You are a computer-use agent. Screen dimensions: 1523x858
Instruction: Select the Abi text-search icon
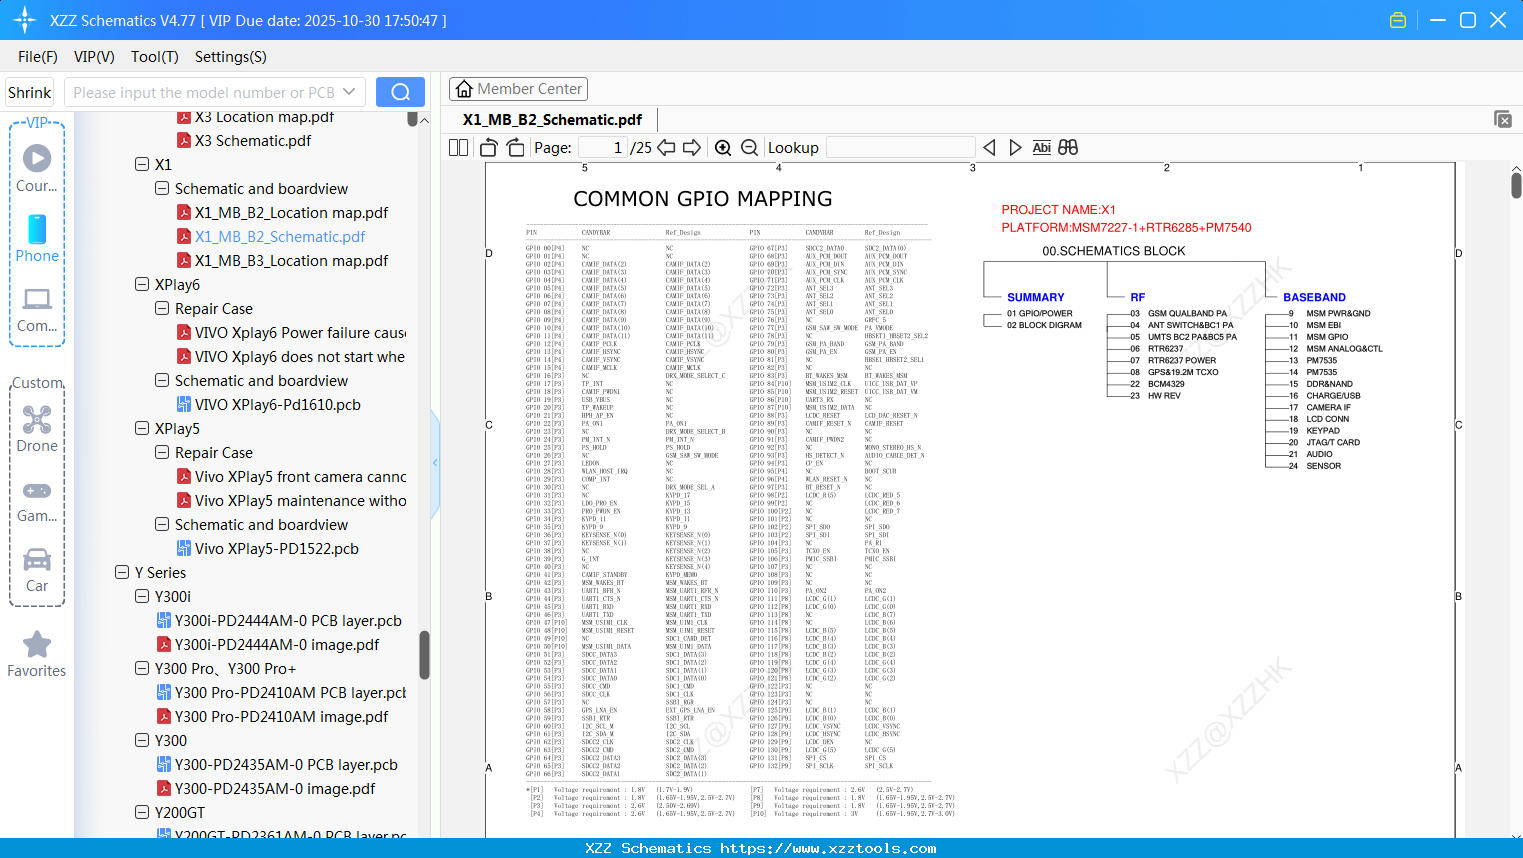tap(1043, 146)
